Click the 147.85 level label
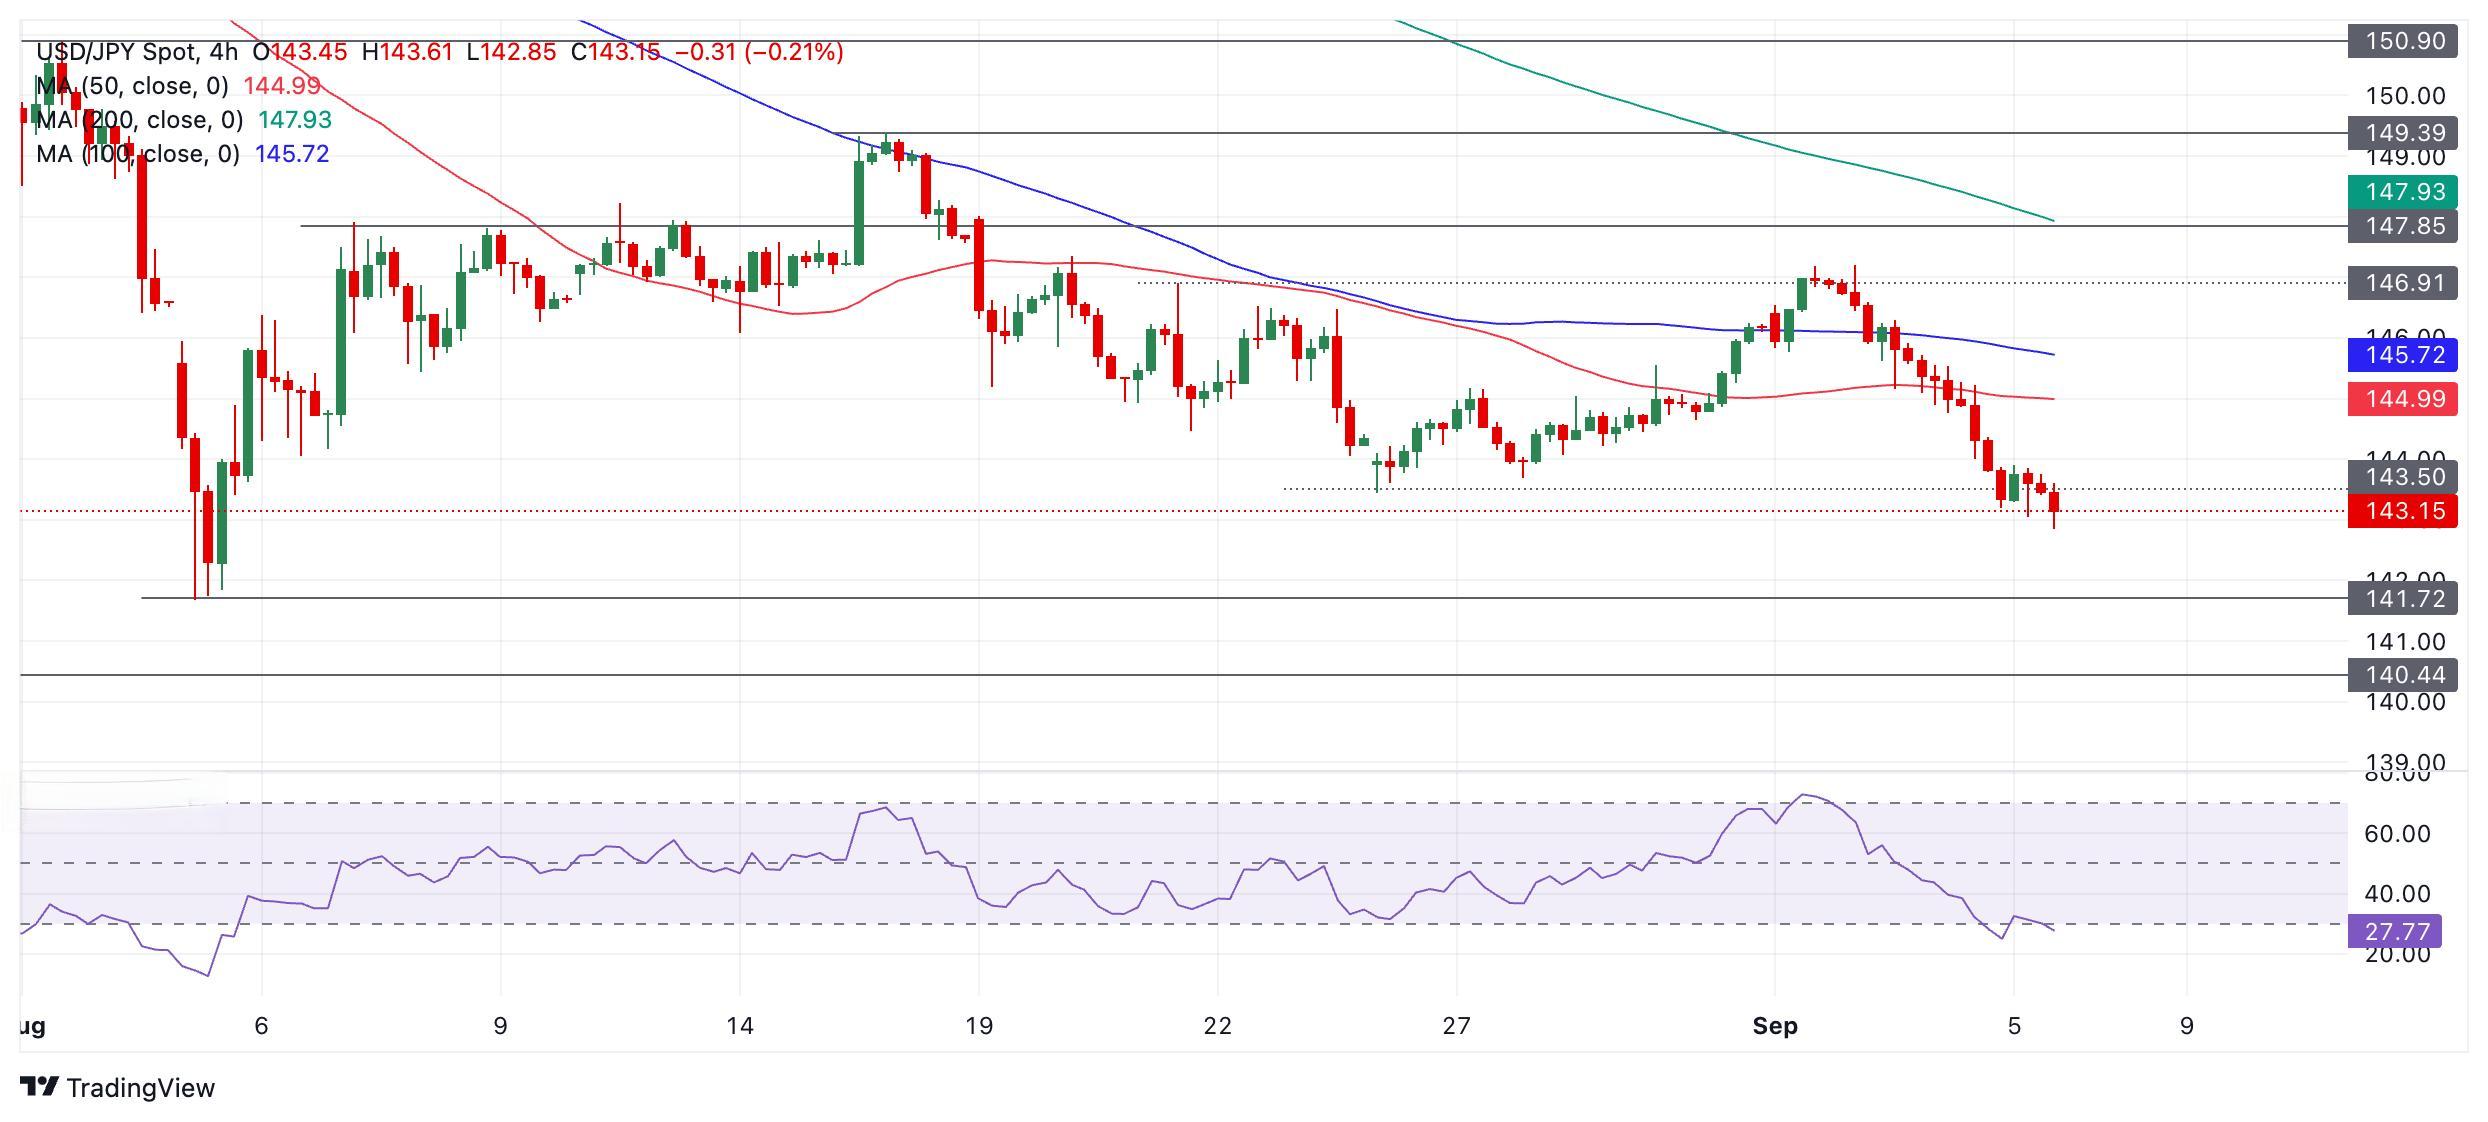The height and width of the screenshot is (1122, 2488). (x=2403, y=226)
